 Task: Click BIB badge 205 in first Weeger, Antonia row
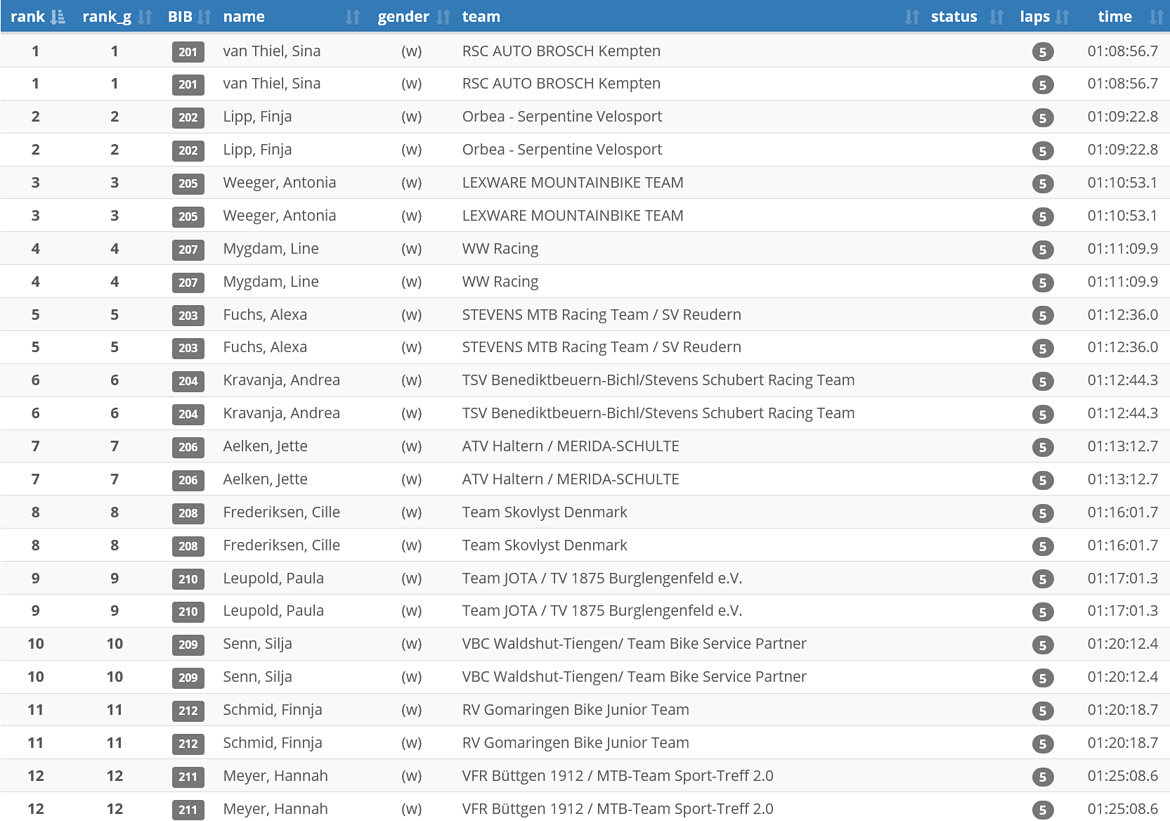pyautogui.click(x=188, y=183)
